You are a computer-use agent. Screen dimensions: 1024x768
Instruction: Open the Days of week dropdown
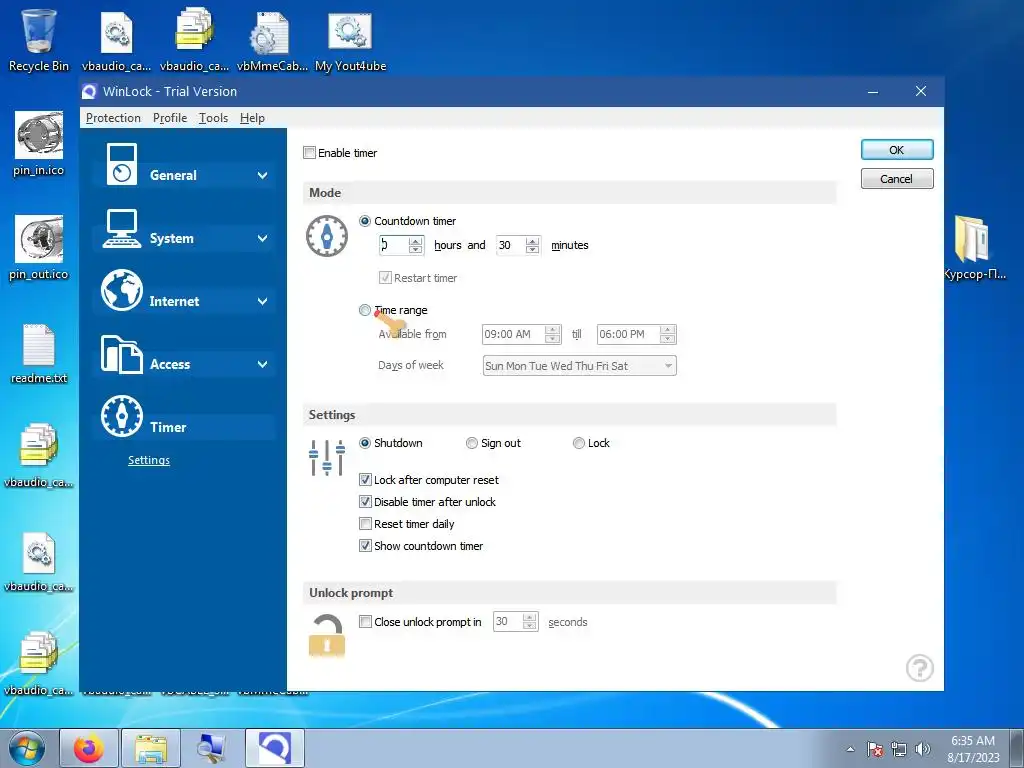tap(579, 366)
